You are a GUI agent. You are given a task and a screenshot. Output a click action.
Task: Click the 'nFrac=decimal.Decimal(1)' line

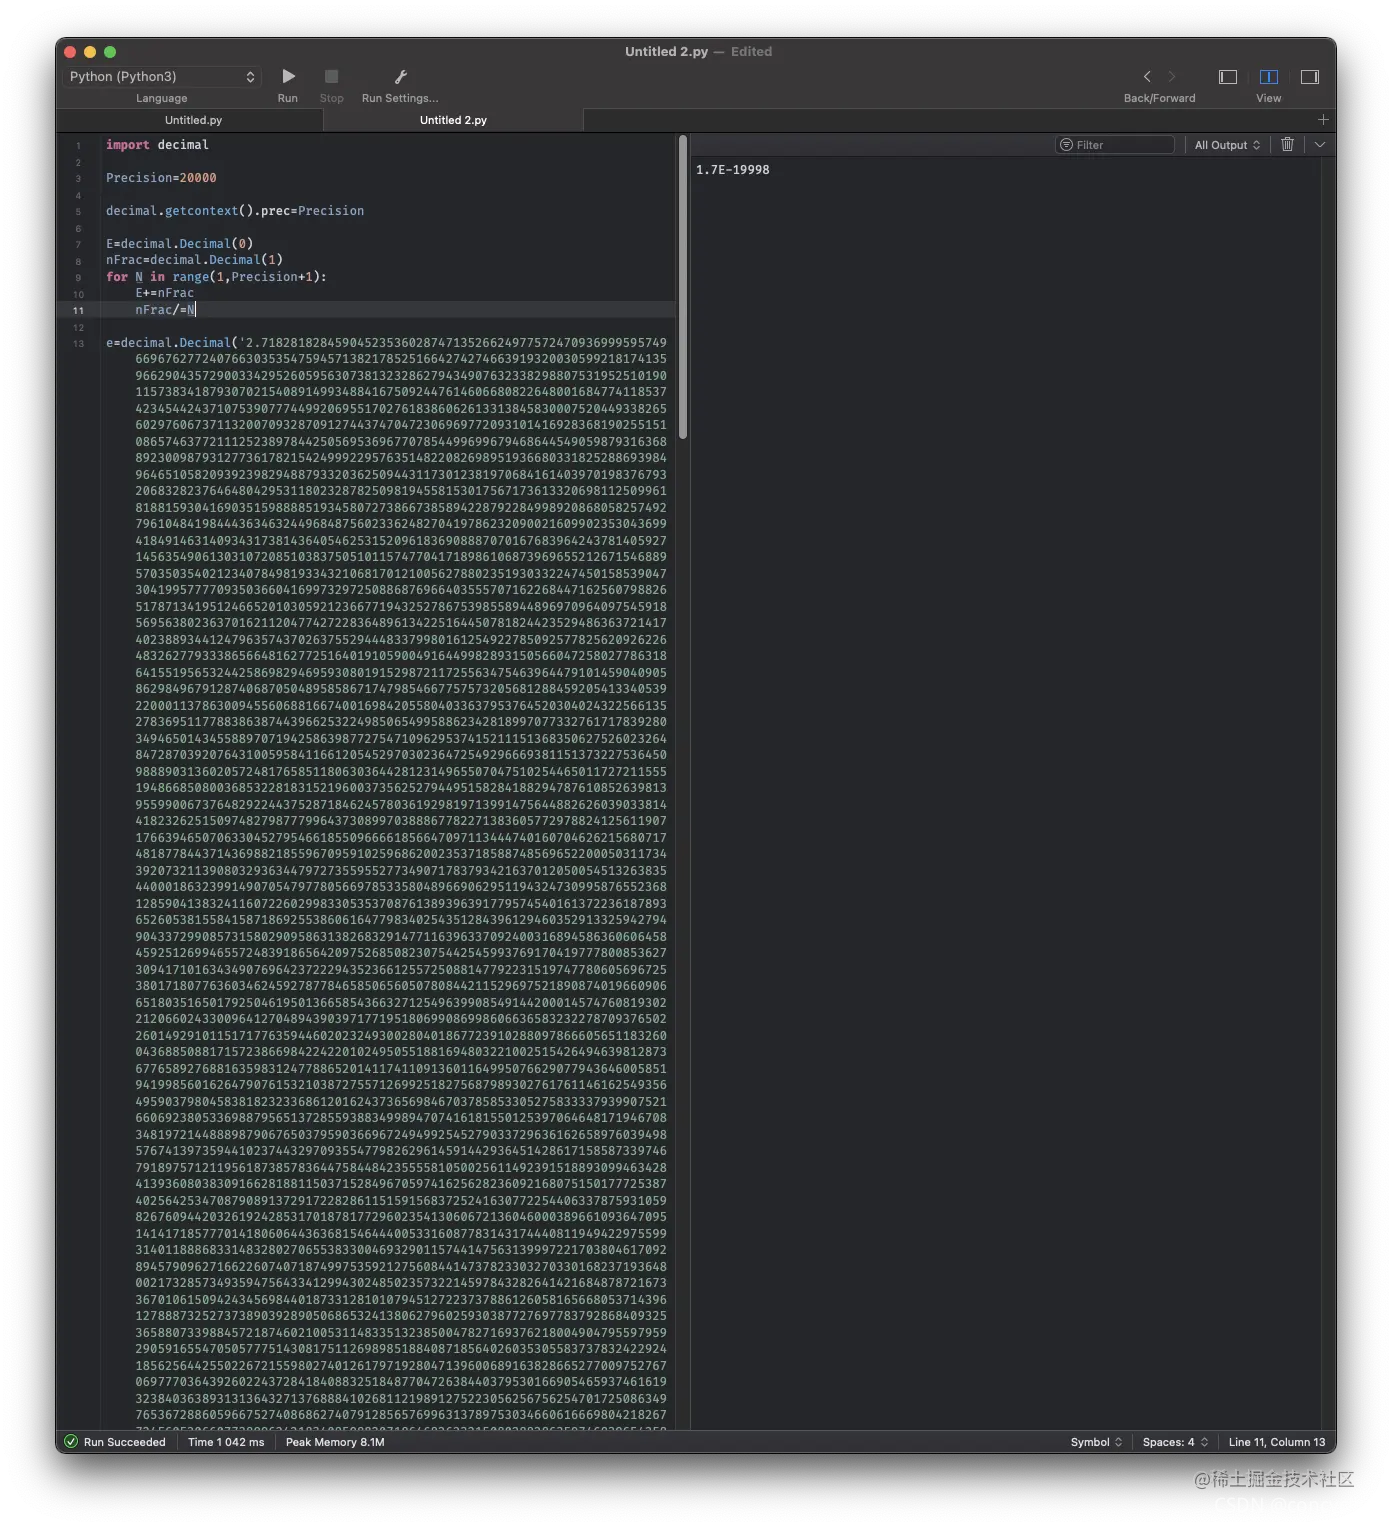[x=194, y=260]
